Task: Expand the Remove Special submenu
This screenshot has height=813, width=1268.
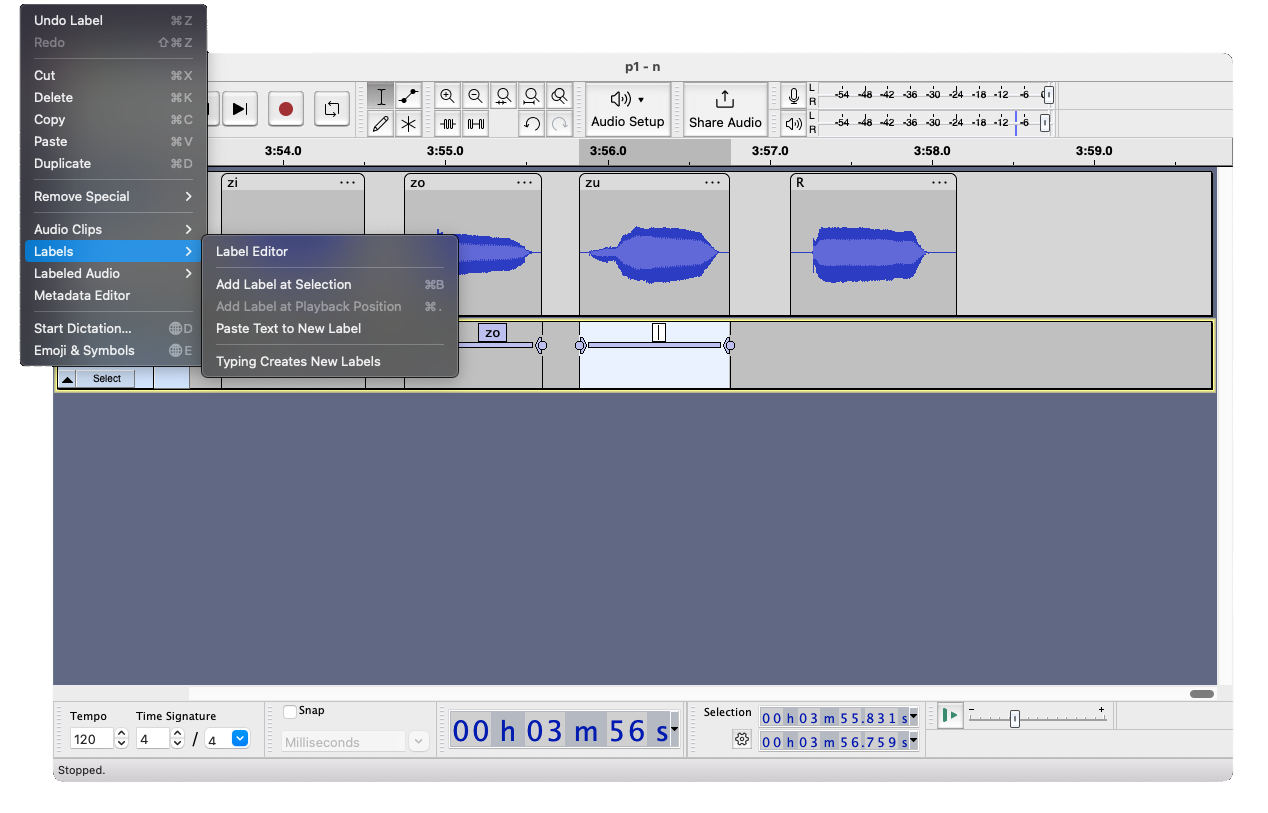Action: point(114,196)
